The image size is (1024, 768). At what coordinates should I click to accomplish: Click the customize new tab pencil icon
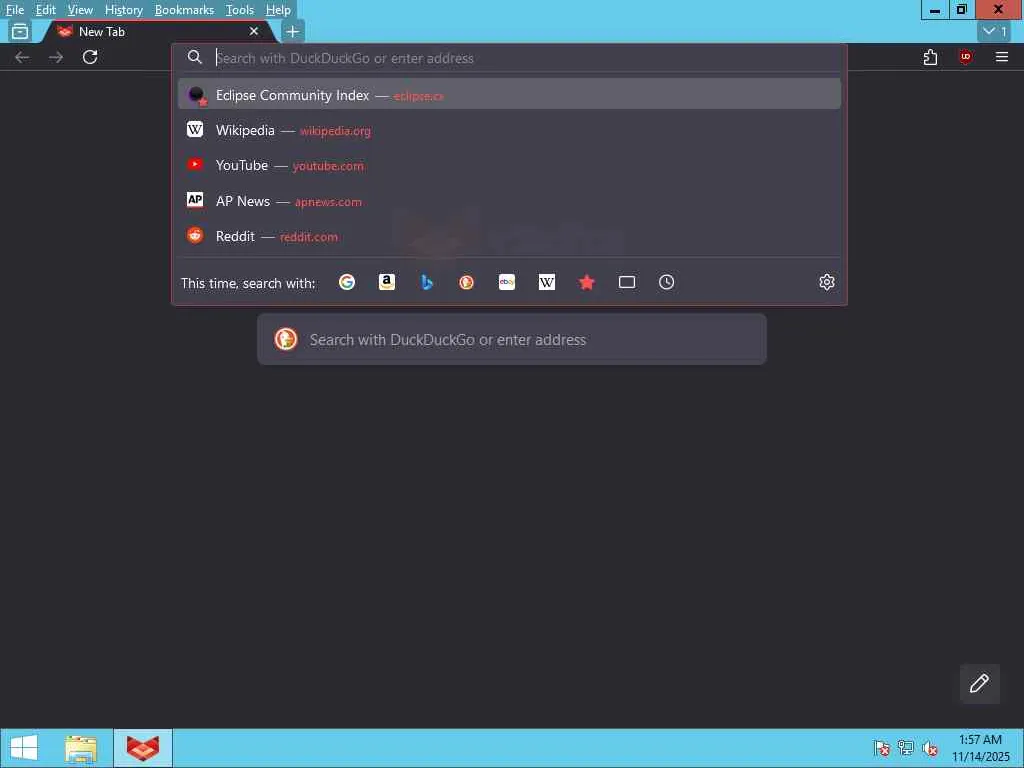point(980,683)
